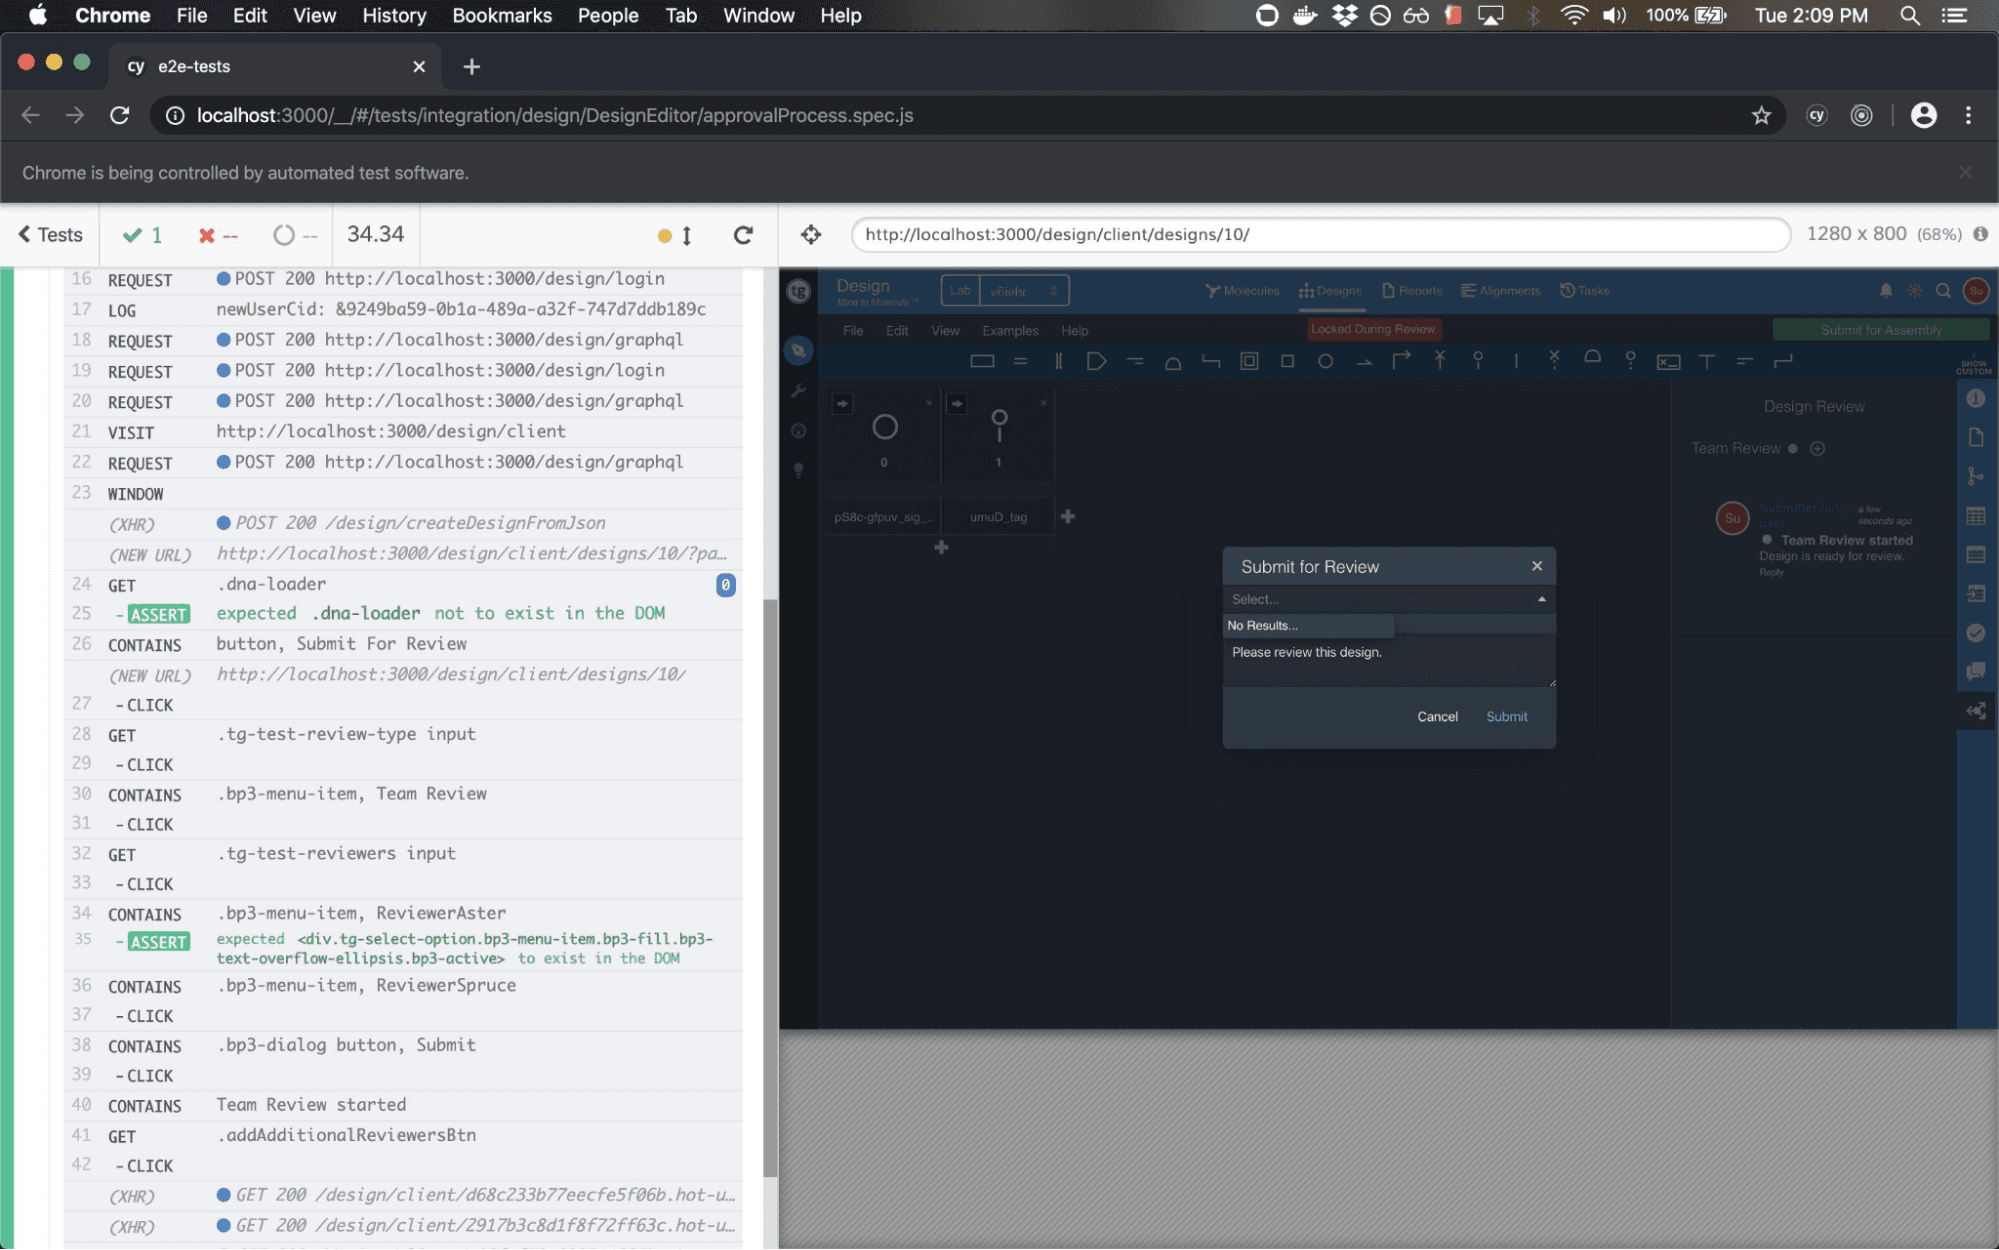The width and height of the screenshot is (1999, 1250).
Task: Open the macOS History menu
Action: pos(394,15)
